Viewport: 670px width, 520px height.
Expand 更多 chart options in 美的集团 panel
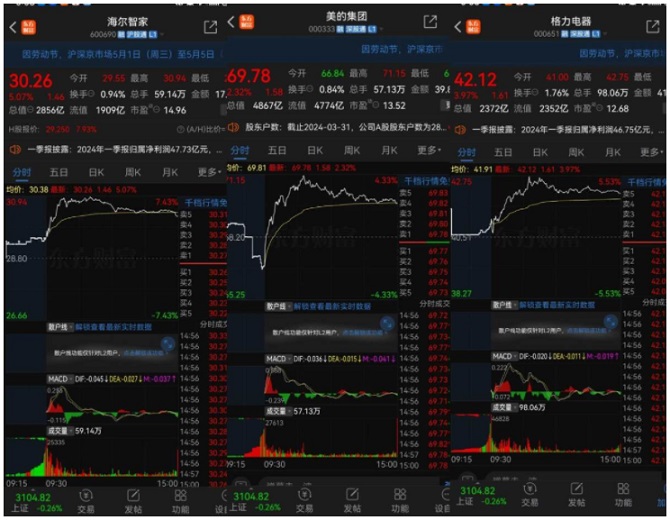point(428,150)
